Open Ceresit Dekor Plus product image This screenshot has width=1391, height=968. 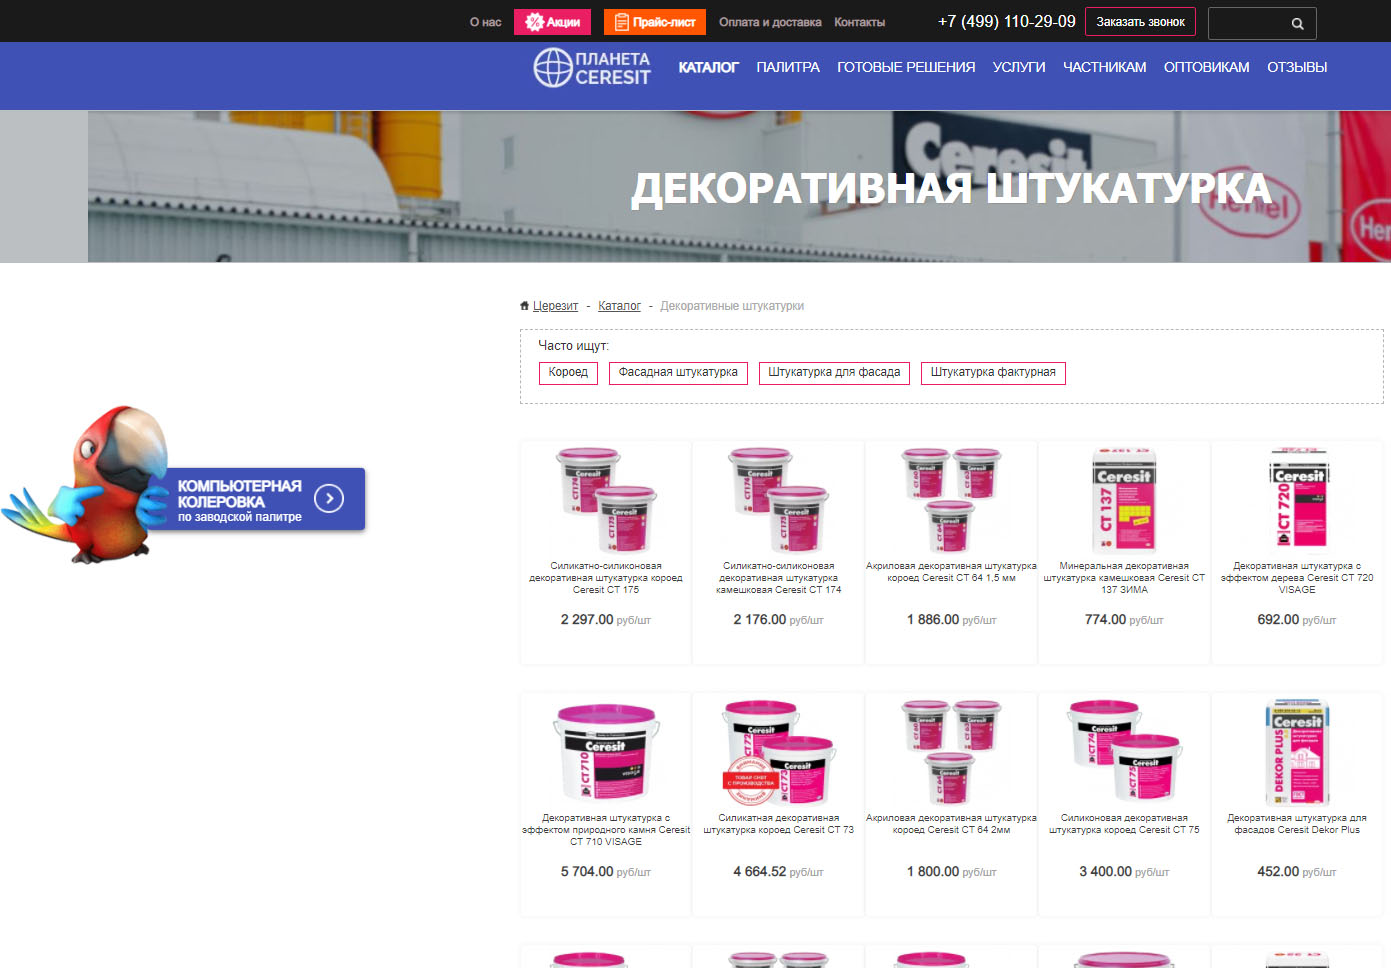(1296, 751)
